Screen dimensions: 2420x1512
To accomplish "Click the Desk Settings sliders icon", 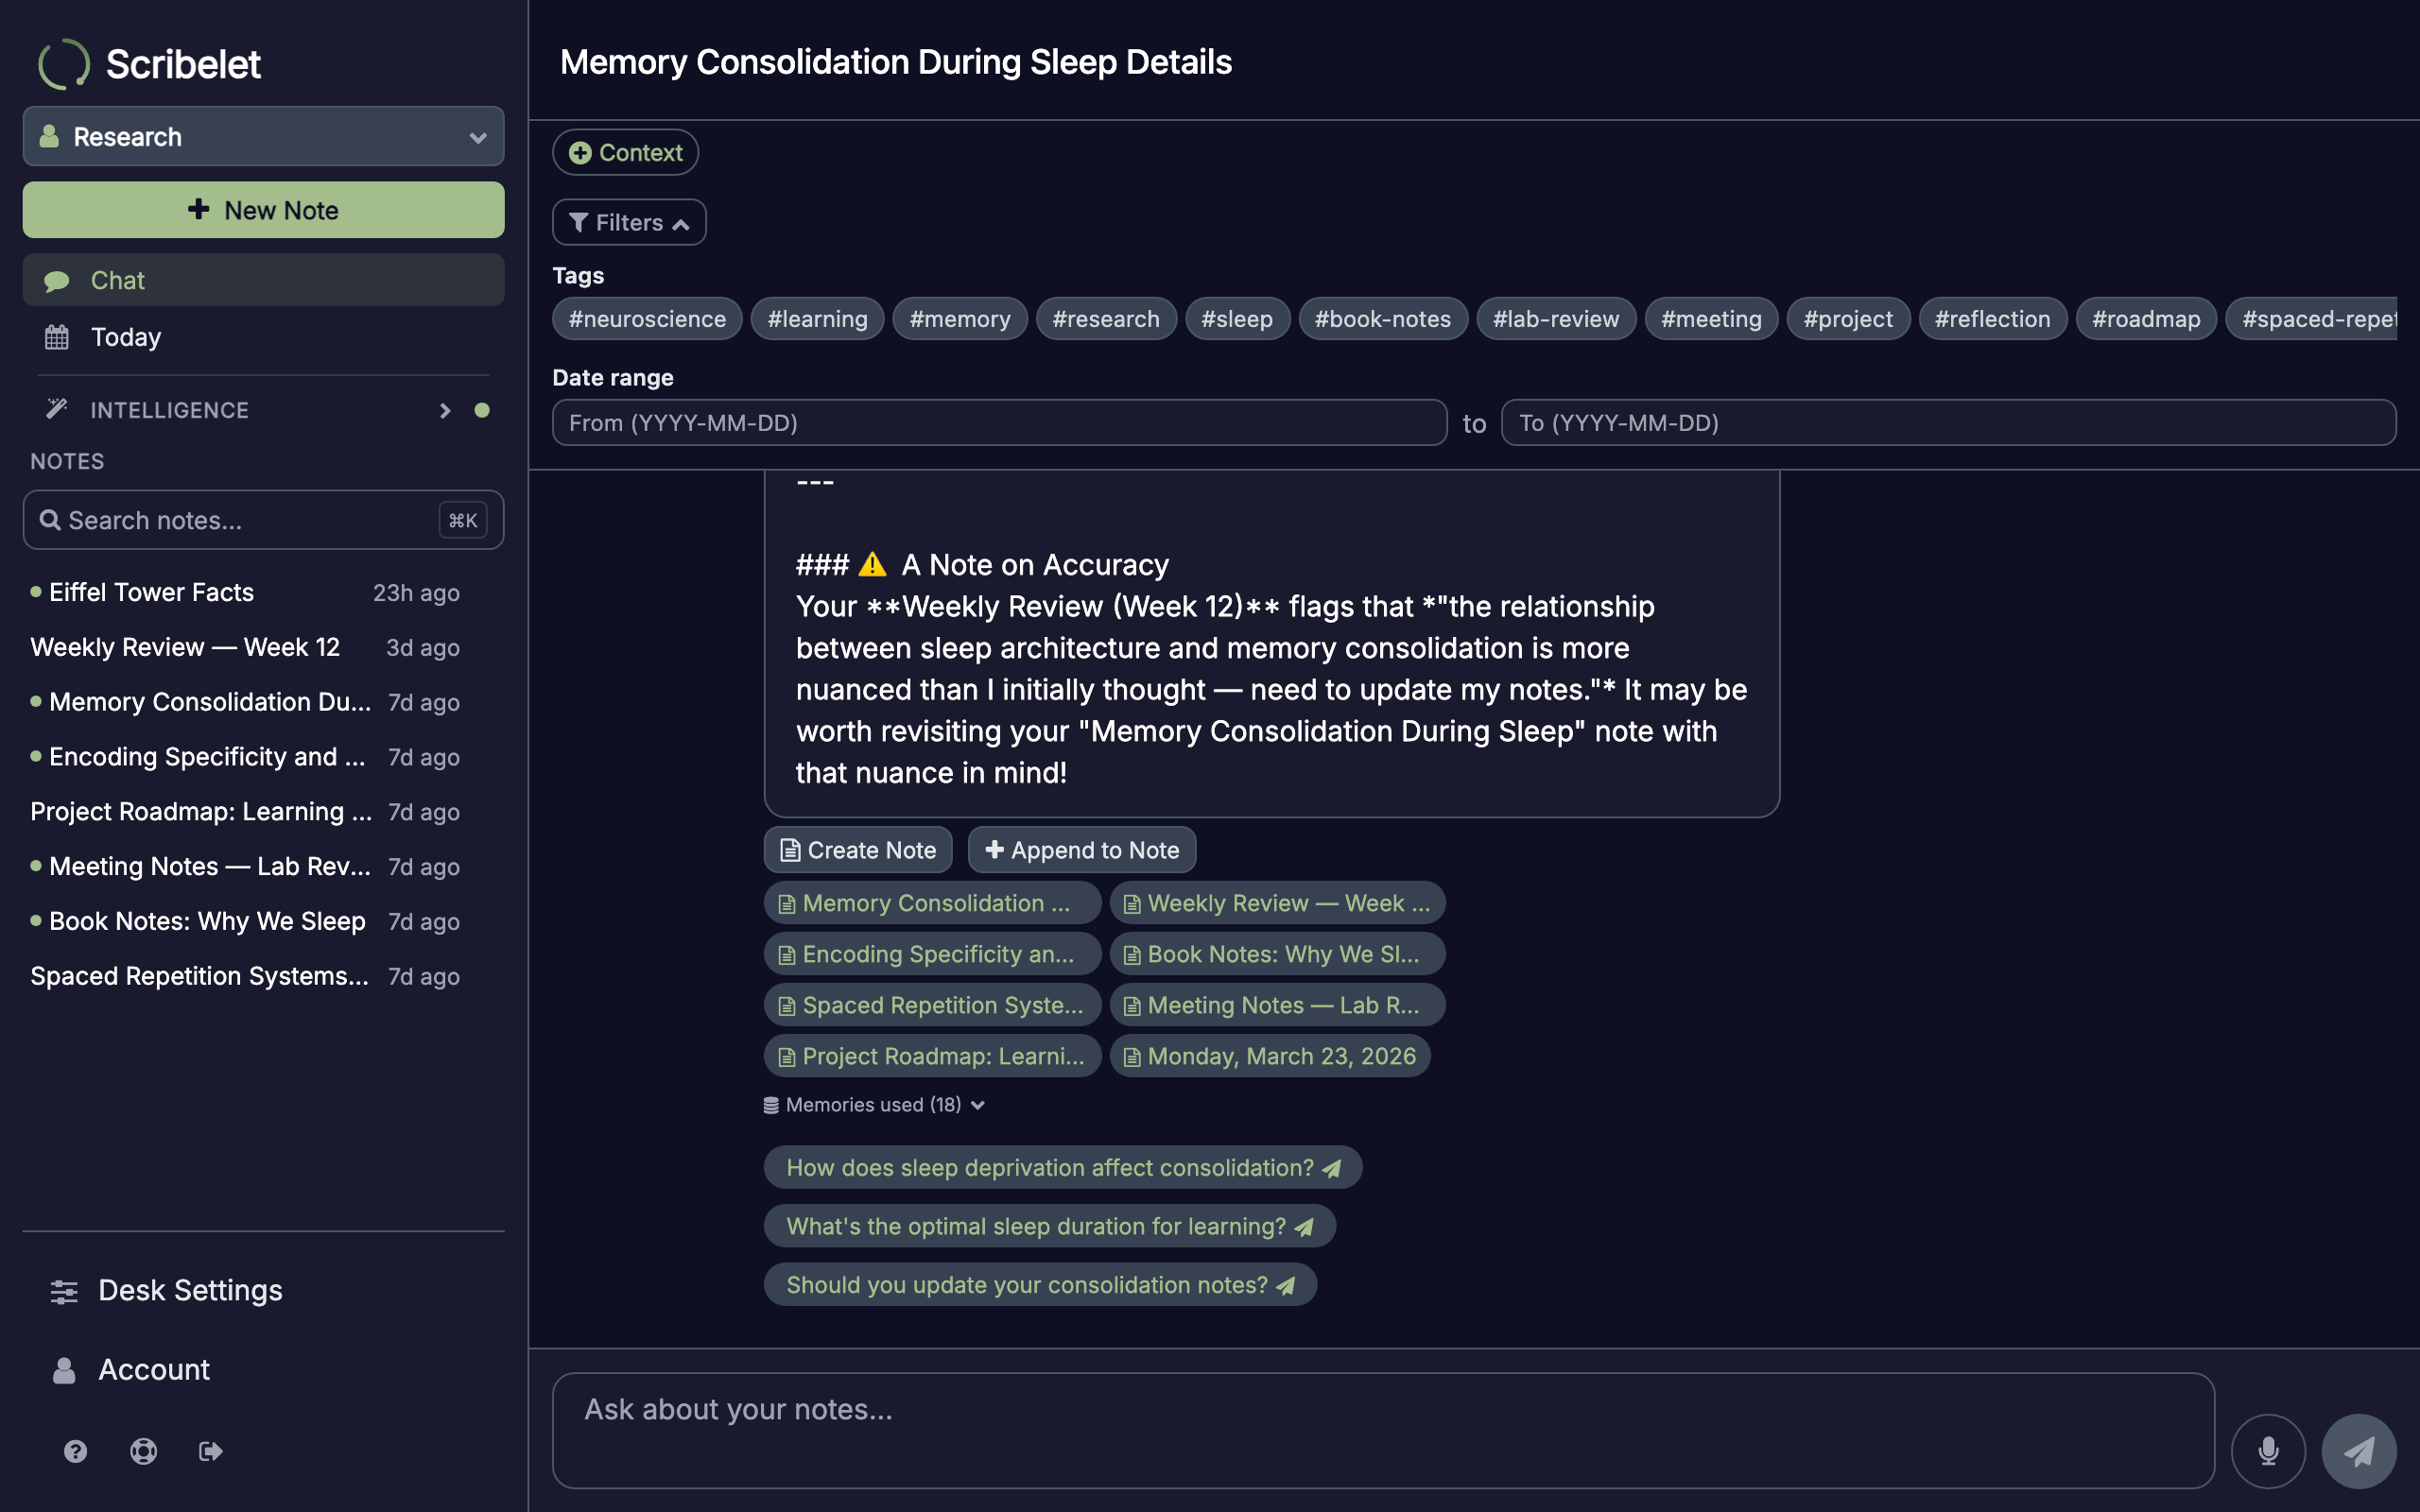I will pyautogui.click(x=64, y=1291).
